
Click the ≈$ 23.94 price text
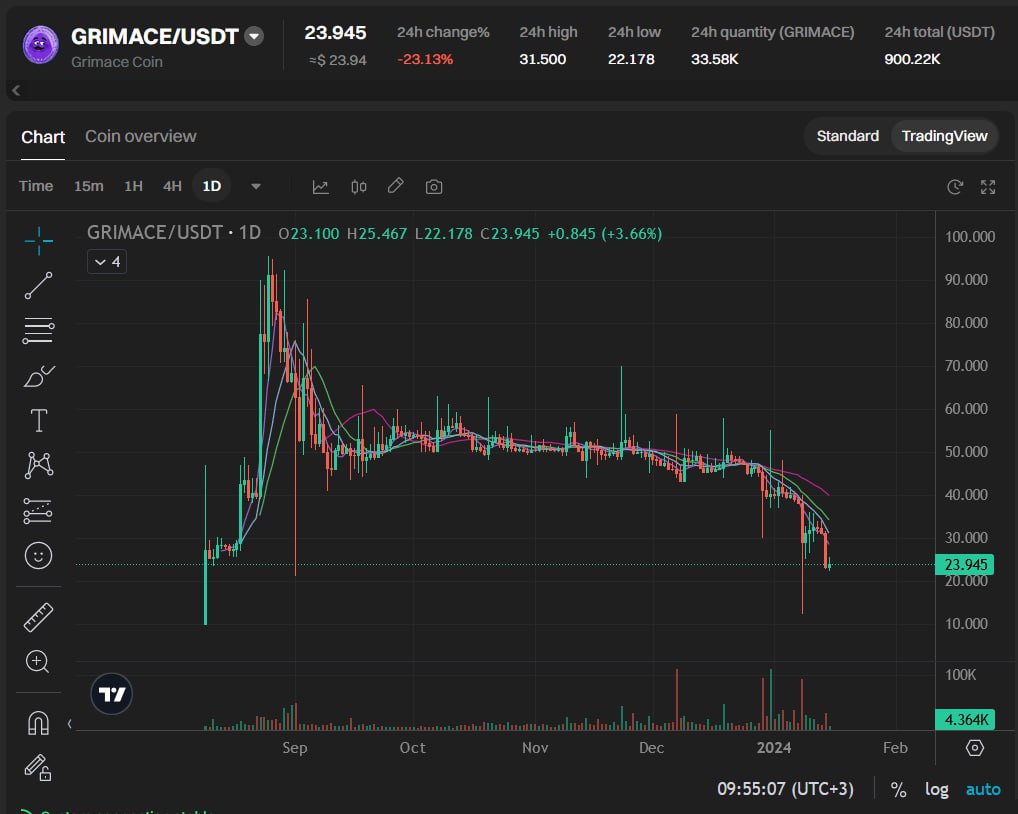click(x=338, y=60)
